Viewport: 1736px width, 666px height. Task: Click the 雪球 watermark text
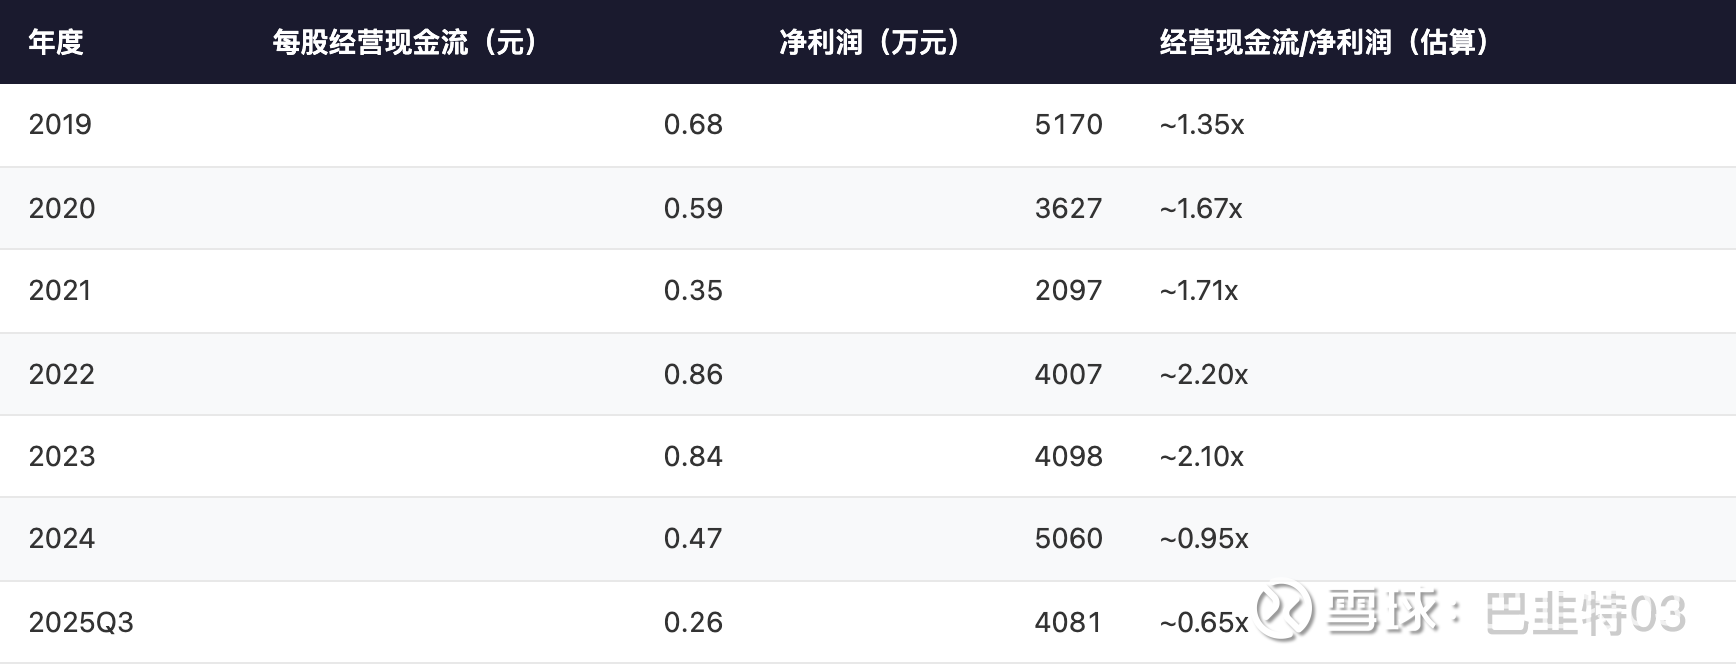tap(1384, 611)
